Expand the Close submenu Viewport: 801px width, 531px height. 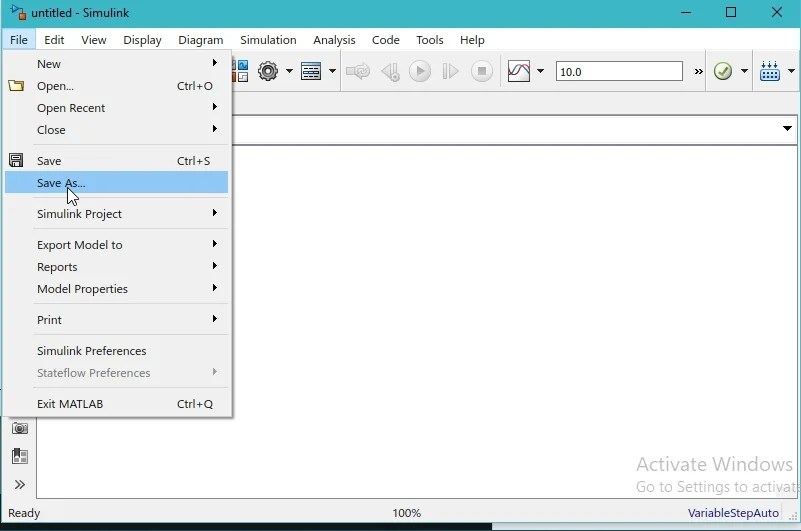coord(116,130)
